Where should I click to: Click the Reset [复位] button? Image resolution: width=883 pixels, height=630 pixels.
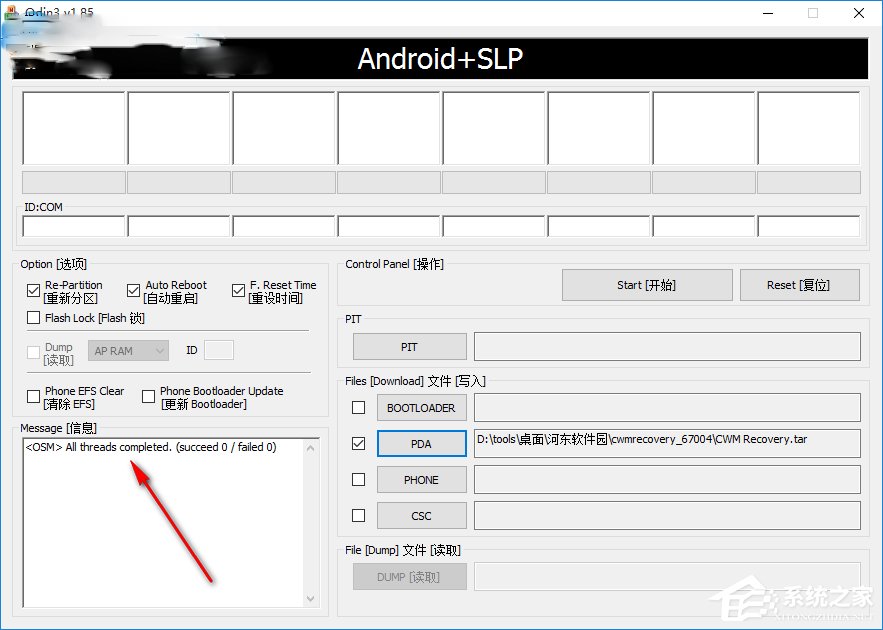(x=799, y=284)
